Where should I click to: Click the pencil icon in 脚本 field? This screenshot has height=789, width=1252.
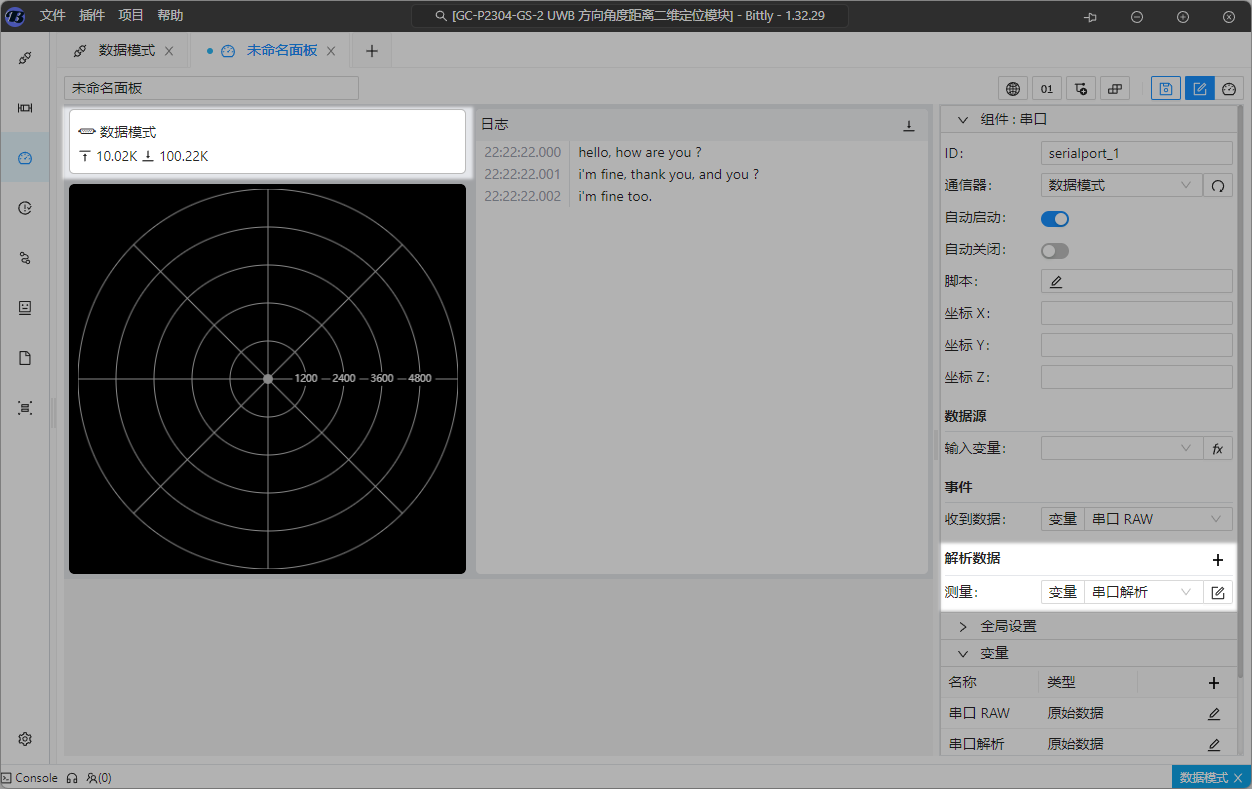pos(1056,282)
